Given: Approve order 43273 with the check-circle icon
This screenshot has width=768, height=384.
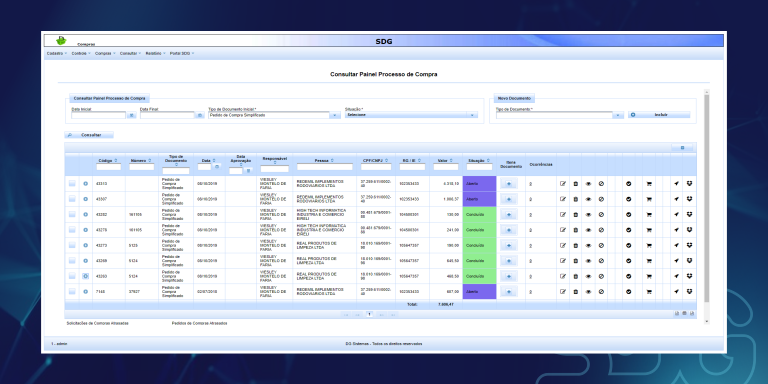Looking at the screenshot, I should 628,245.
